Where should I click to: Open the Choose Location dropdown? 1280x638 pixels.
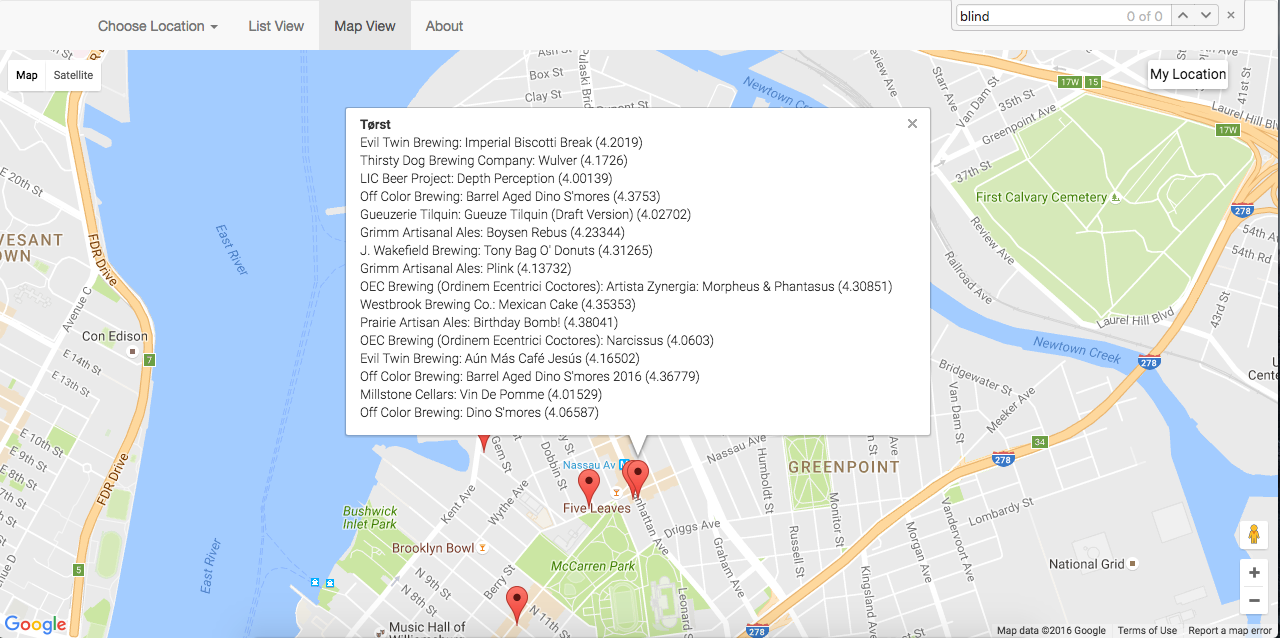pyautogui.click(x=157, y=26)
